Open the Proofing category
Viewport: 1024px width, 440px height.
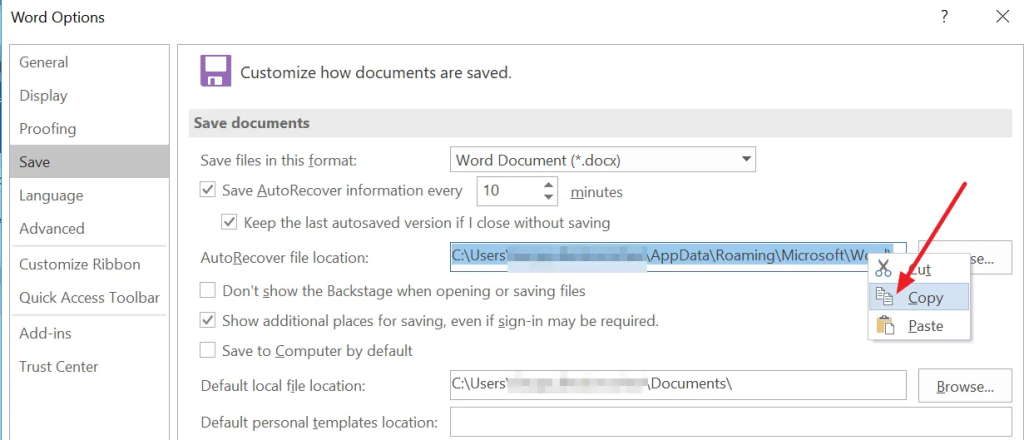[x=89, y=129]
